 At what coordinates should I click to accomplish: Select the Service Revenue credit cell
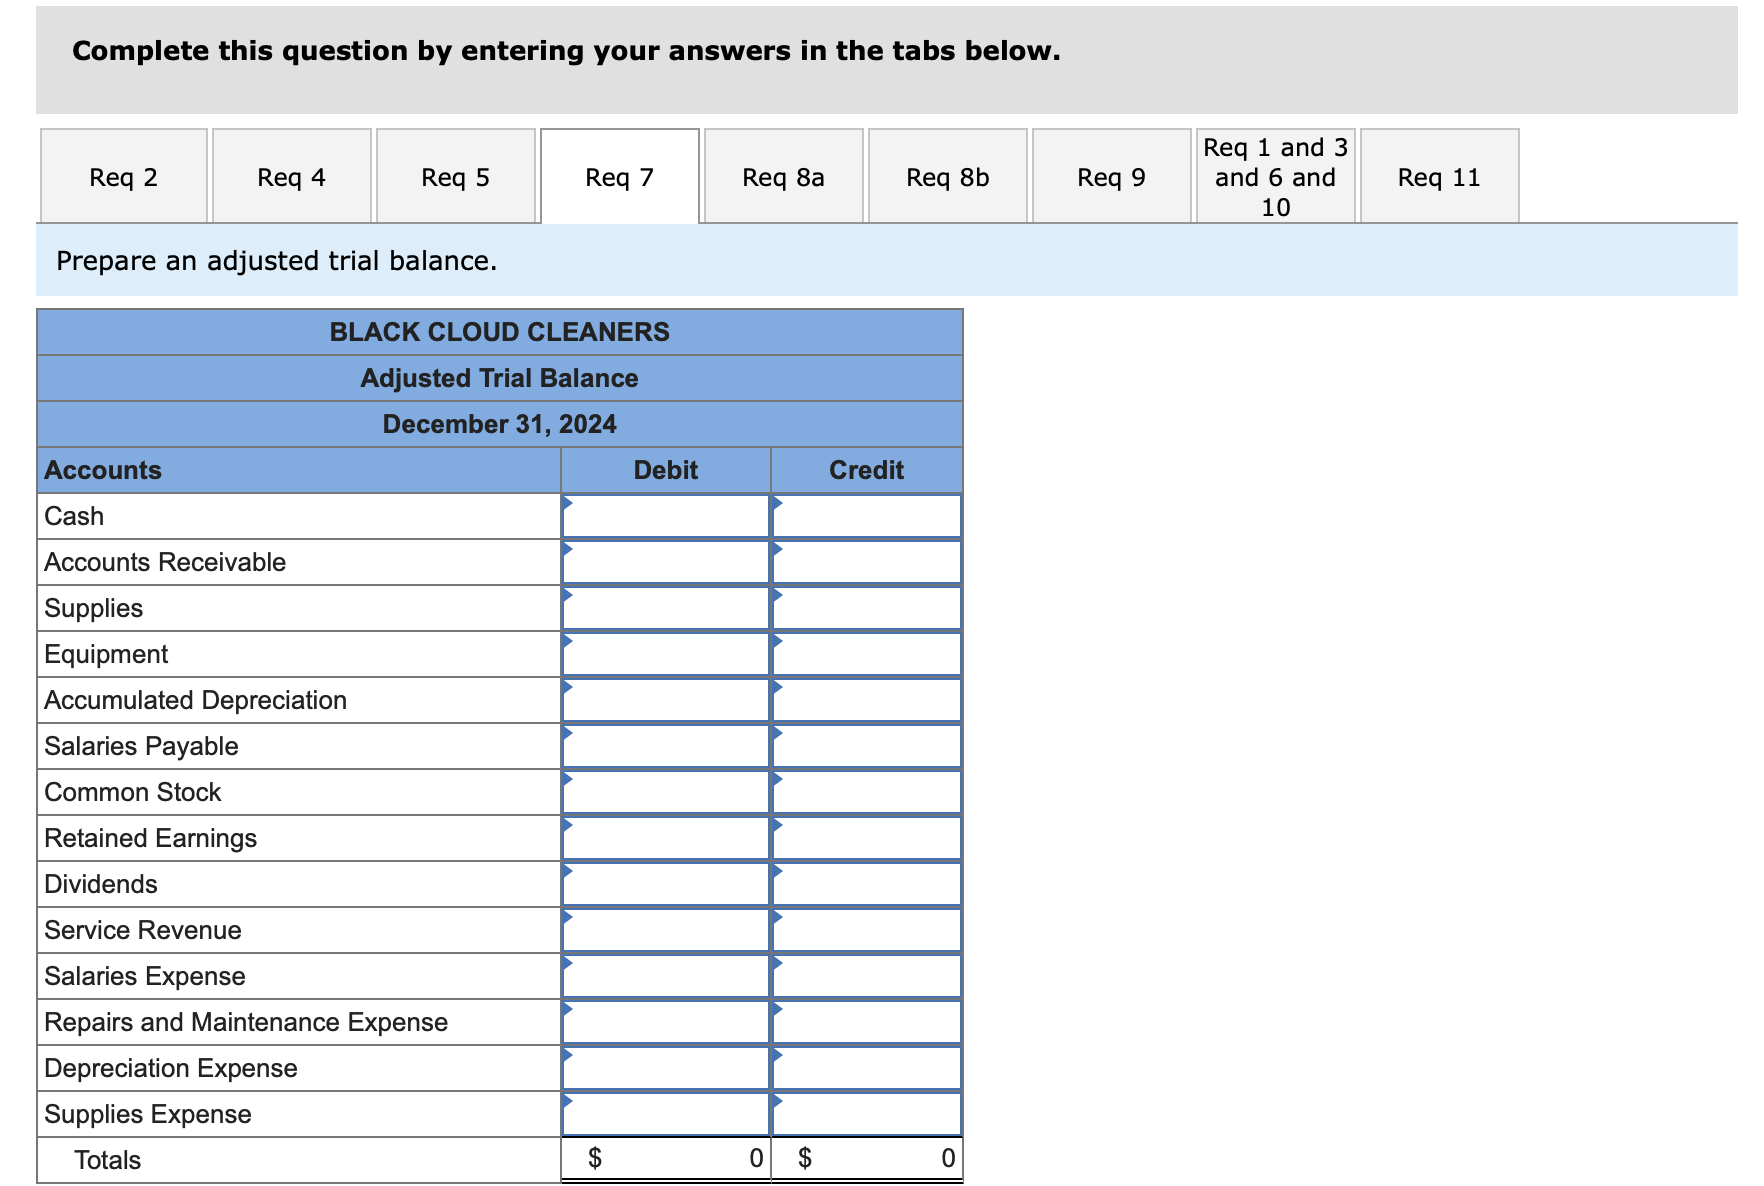[x=867, y=930]
